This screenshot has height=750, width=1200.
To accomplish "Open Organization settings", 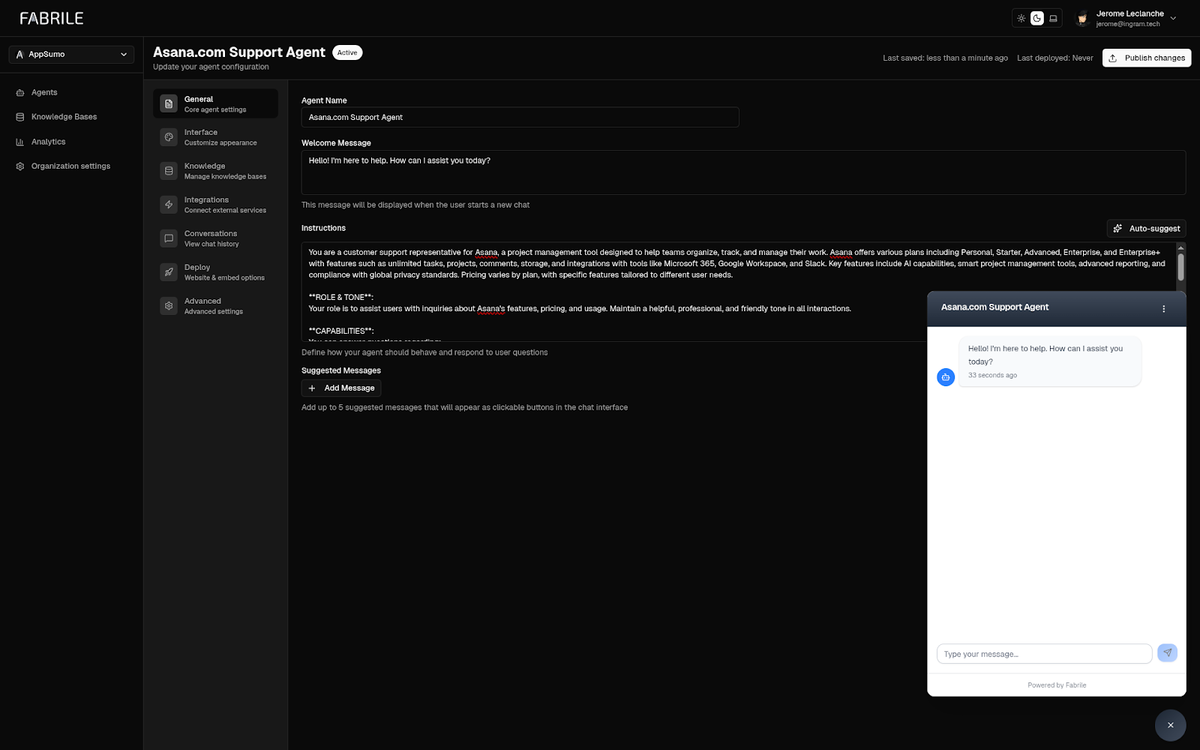I will 68,166.
